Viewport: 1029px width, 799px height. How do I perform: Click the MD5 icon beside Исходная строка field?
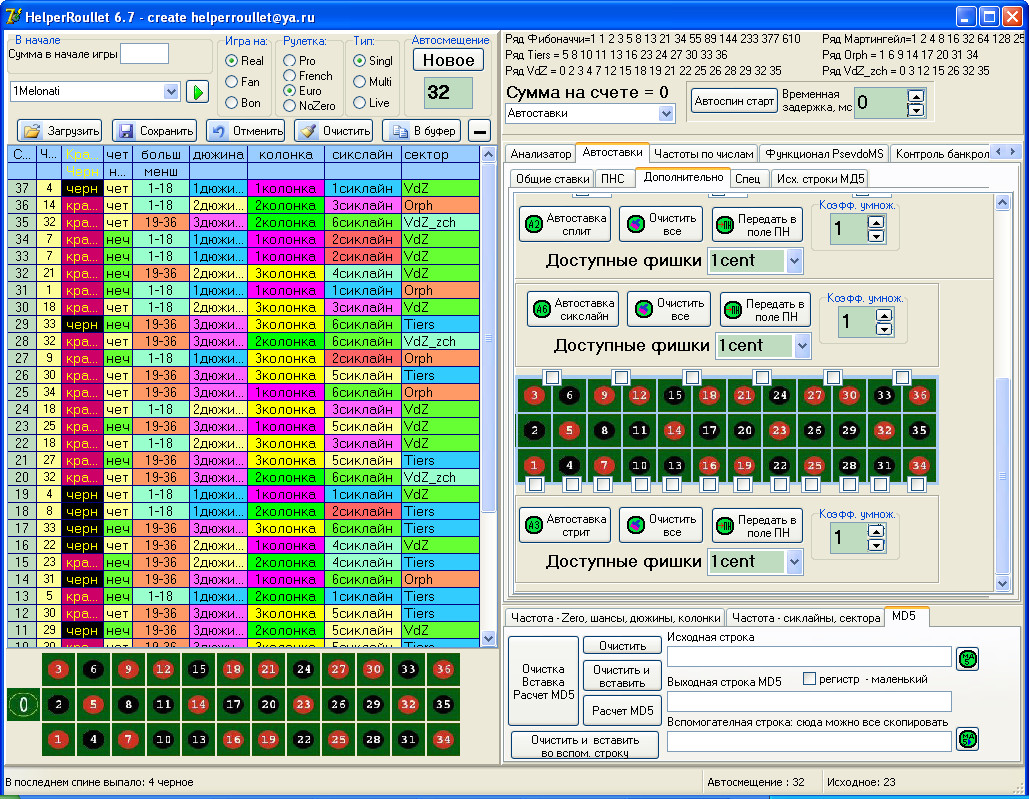pyautogui.click(x=967, y=657)
